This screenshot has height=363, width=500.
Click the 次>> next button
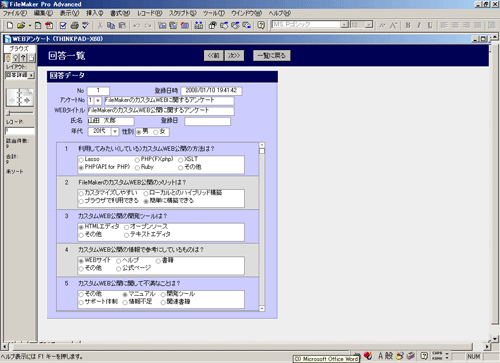tap(234, 55)
